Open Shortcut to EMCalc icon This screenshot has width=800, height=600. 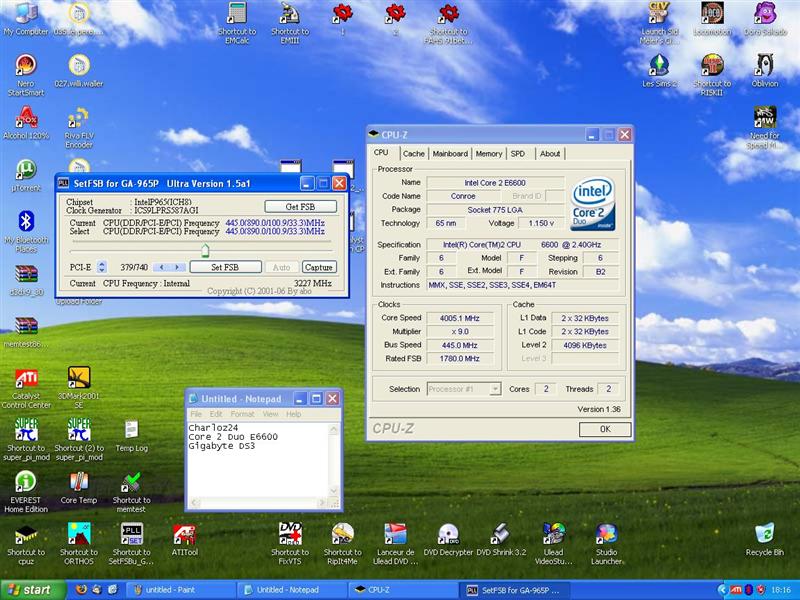237,23
